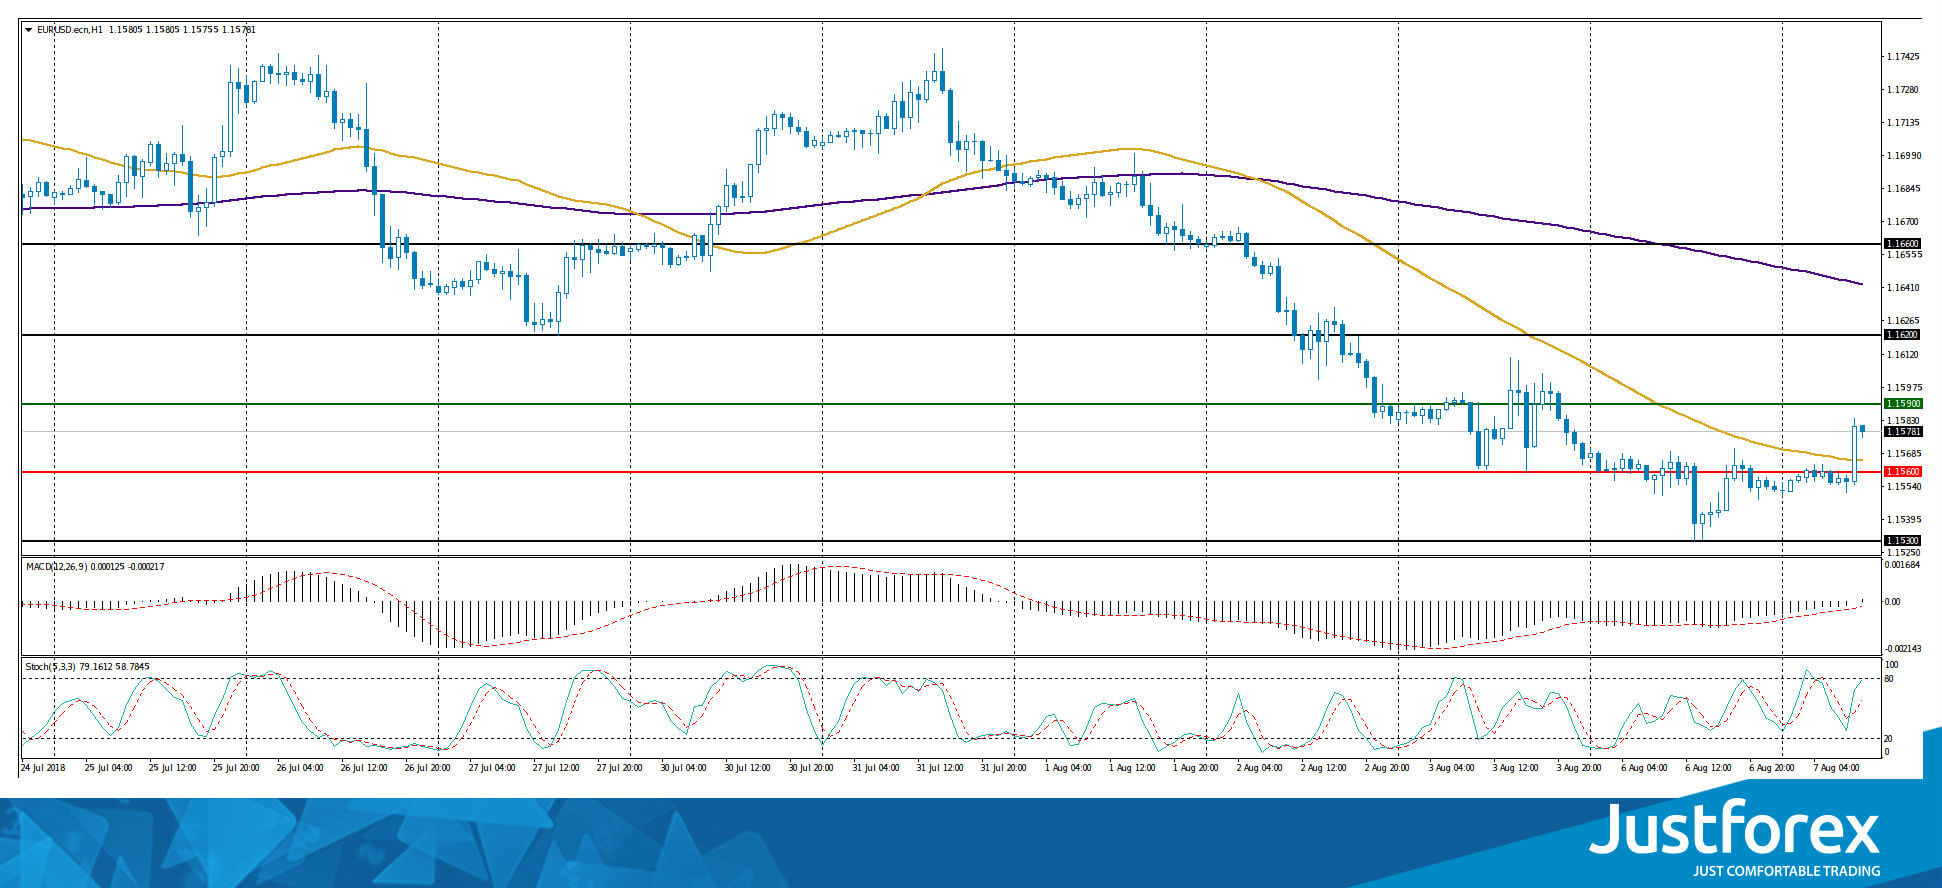Click the 1.16700 price scale value
Viewport: 1942px width, 888px height.
[x=1902, y=222]
